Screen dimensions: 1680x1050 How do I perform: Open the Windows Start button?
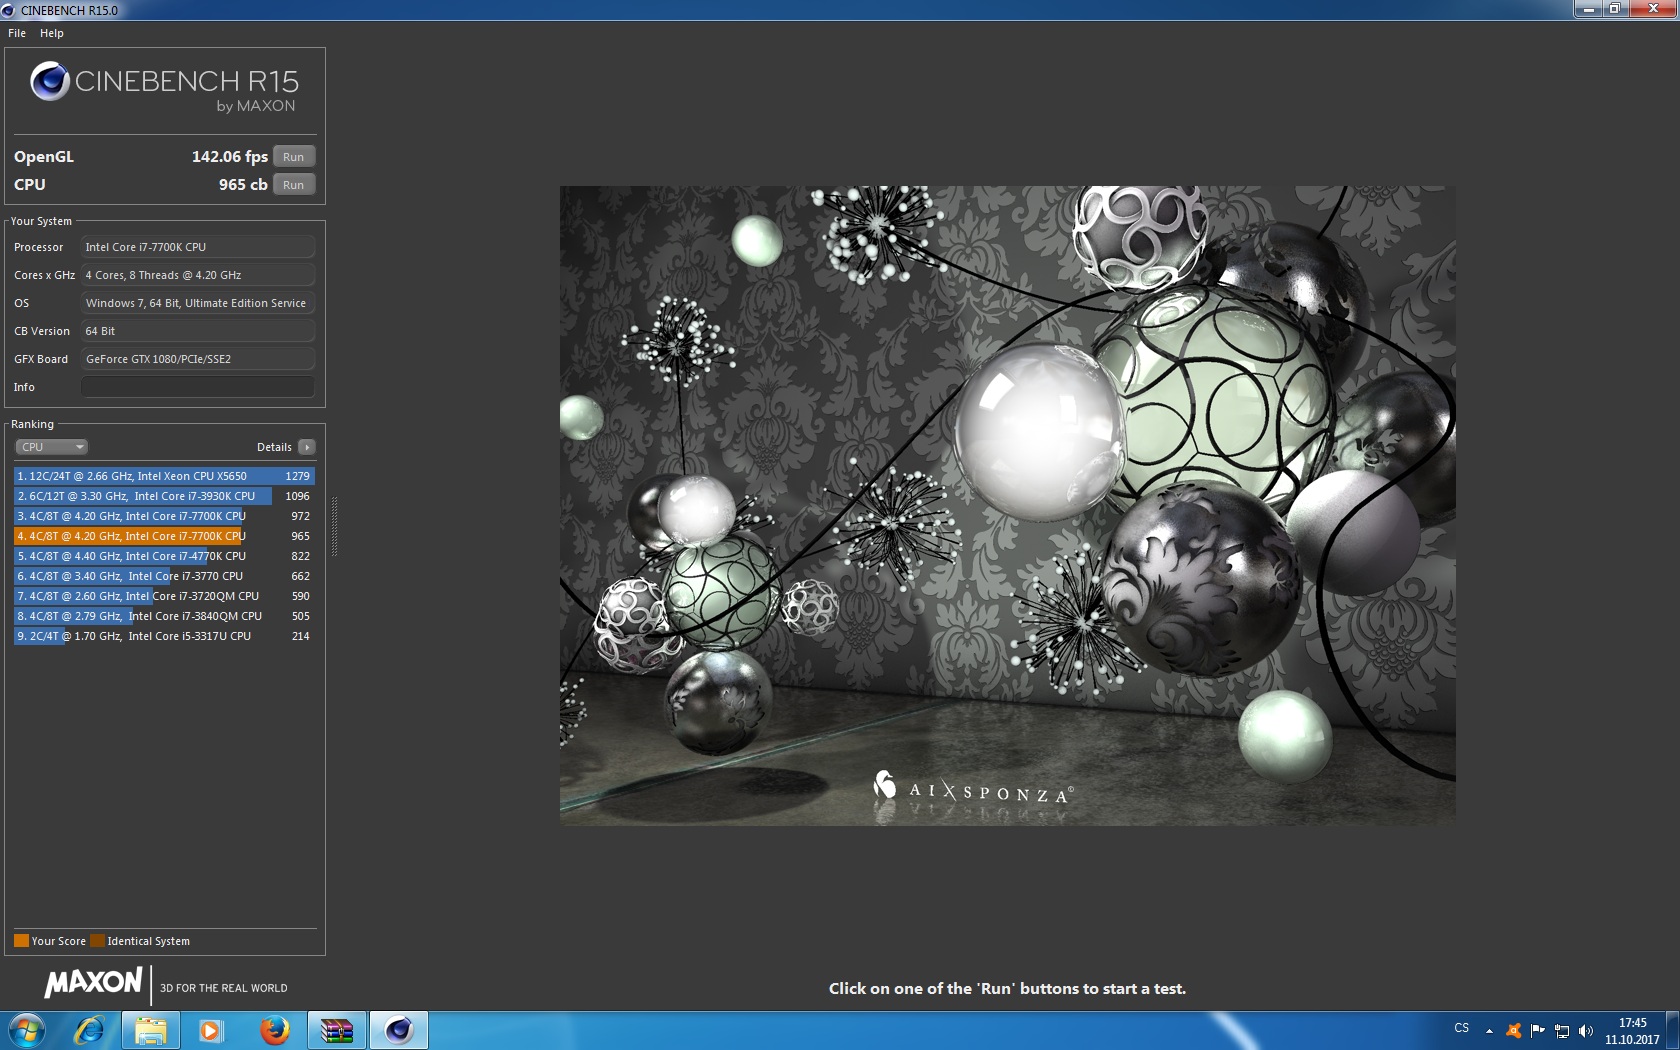27,1030
